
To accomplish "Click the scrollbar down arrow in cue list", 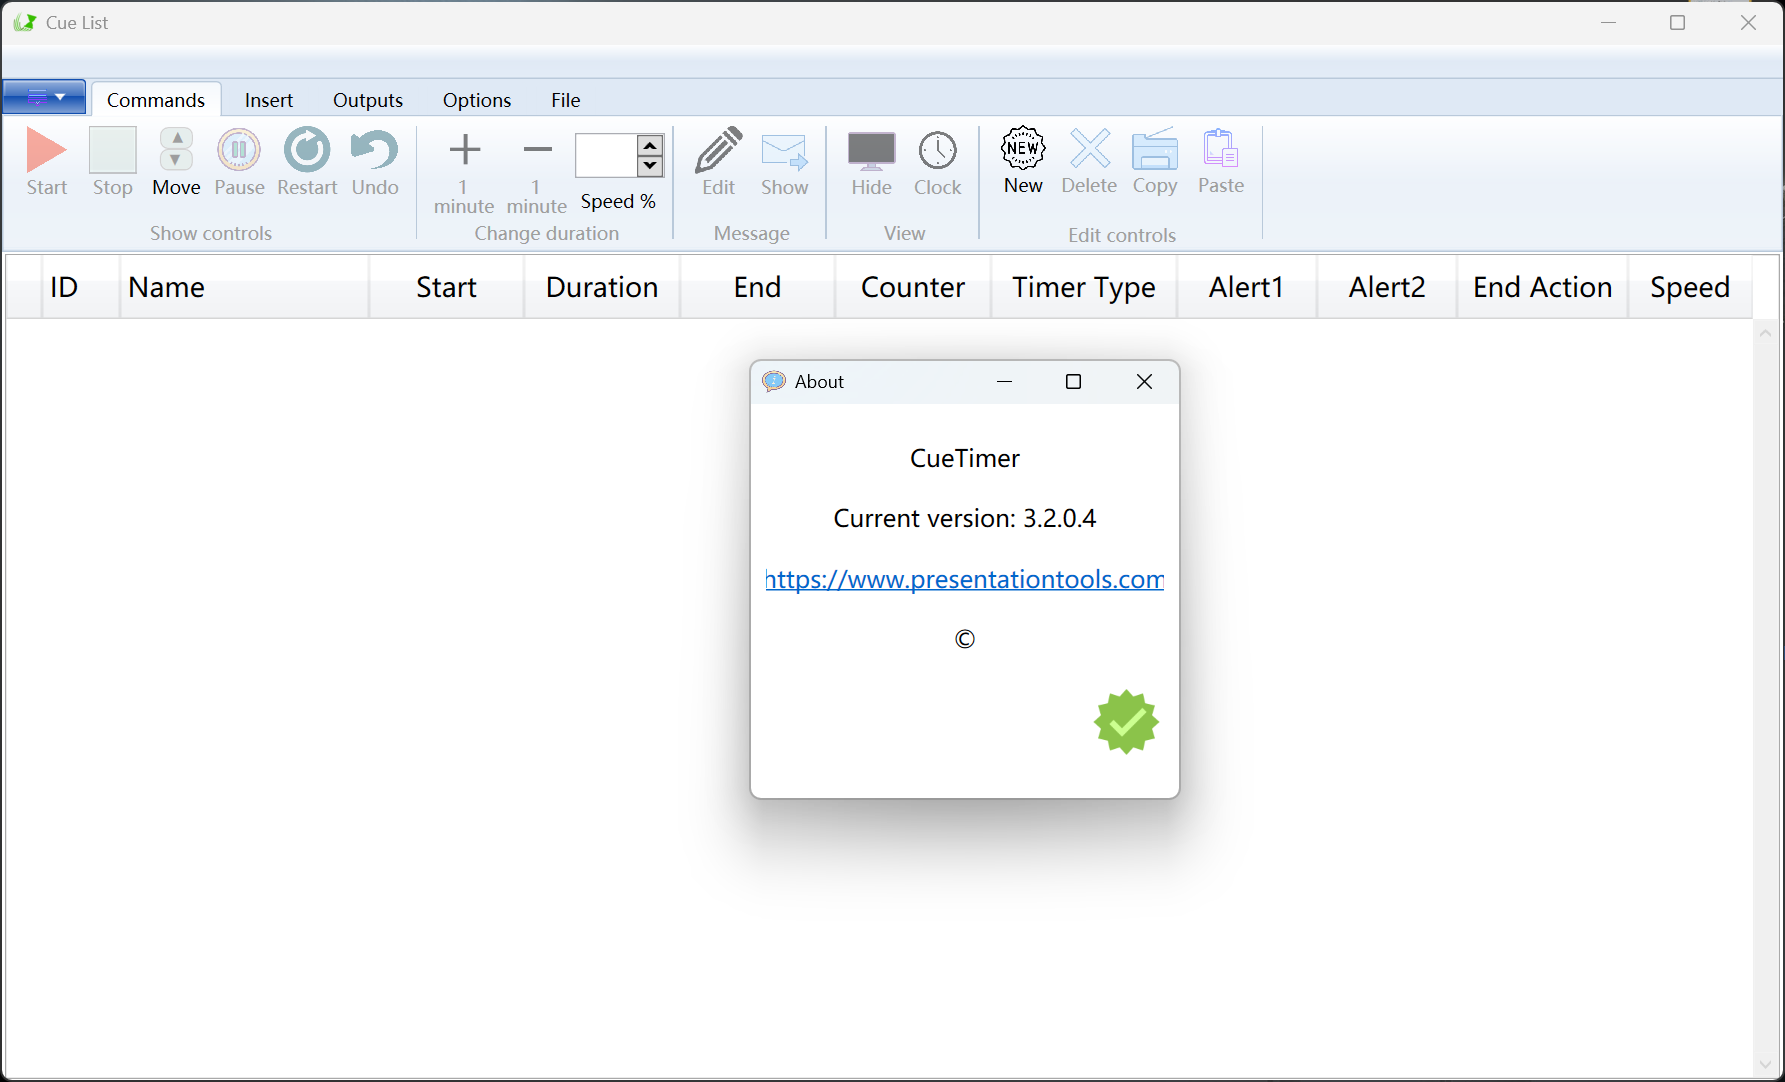I will pos(1765,1066).
